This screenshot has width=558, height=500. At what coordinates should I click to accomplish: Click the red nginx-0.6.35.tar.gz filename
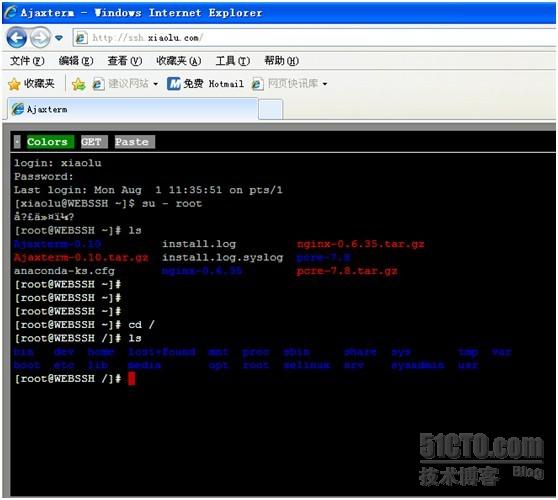click(360, 244)
